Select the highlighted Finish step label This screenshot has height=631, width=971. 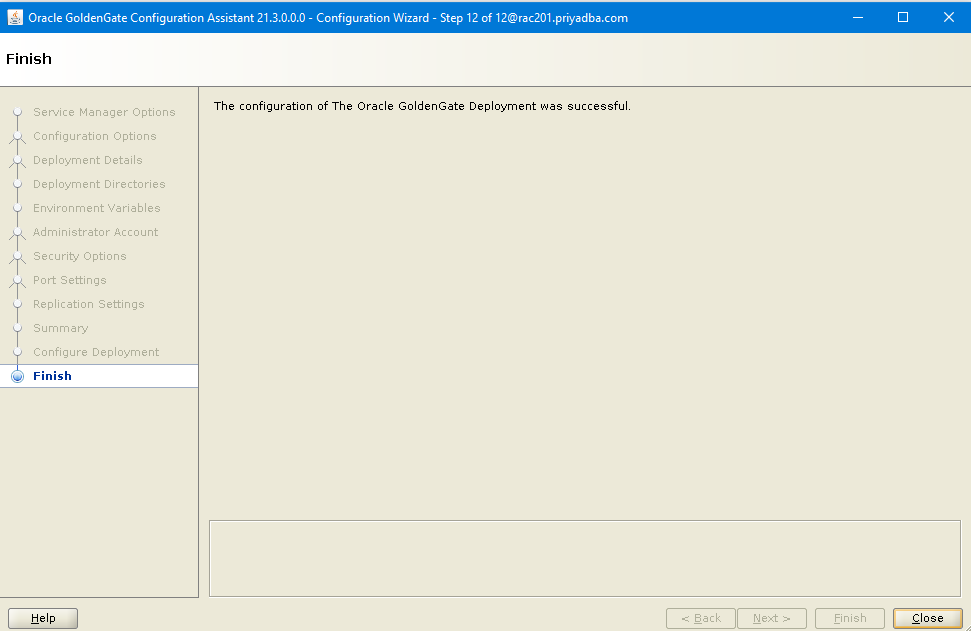pyautogui.click(x=52, y=376)
